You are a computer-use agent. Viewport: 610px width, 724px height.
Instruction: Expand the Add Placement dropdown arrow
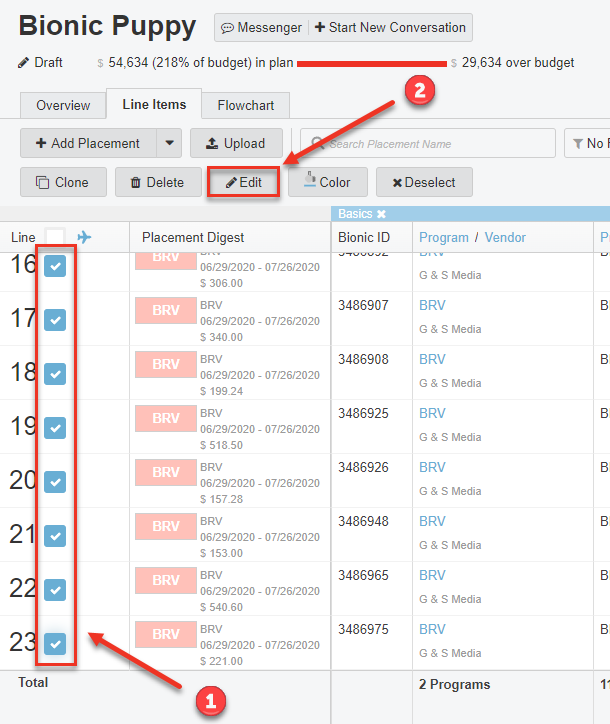(169, 143)
